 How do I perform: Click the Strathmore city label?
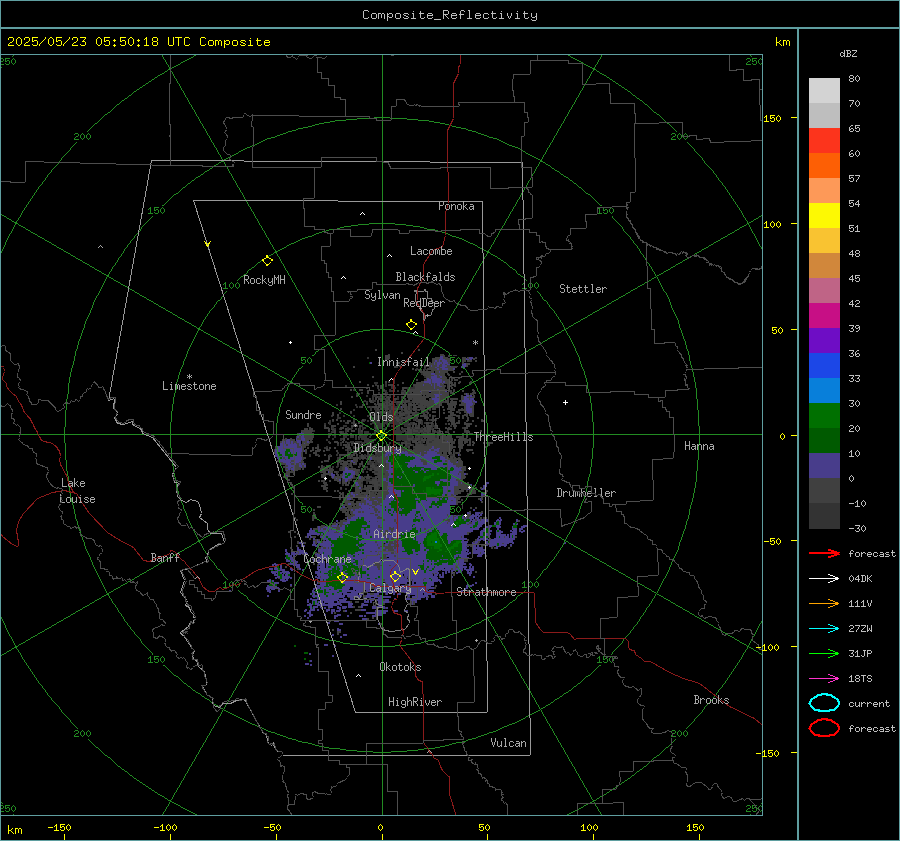487,592
